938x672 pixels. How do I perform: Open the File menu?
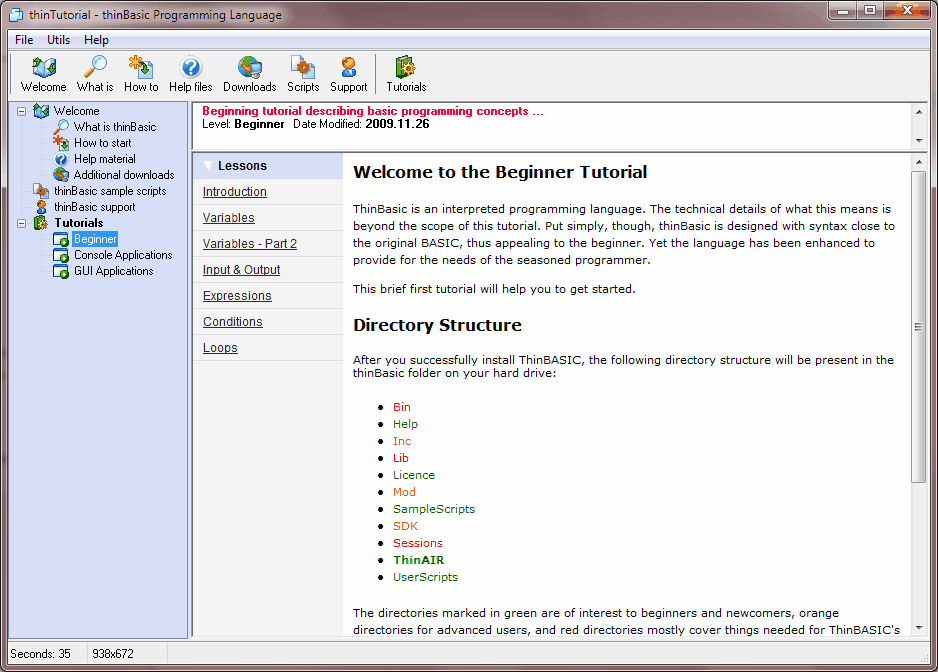[24, 40]
